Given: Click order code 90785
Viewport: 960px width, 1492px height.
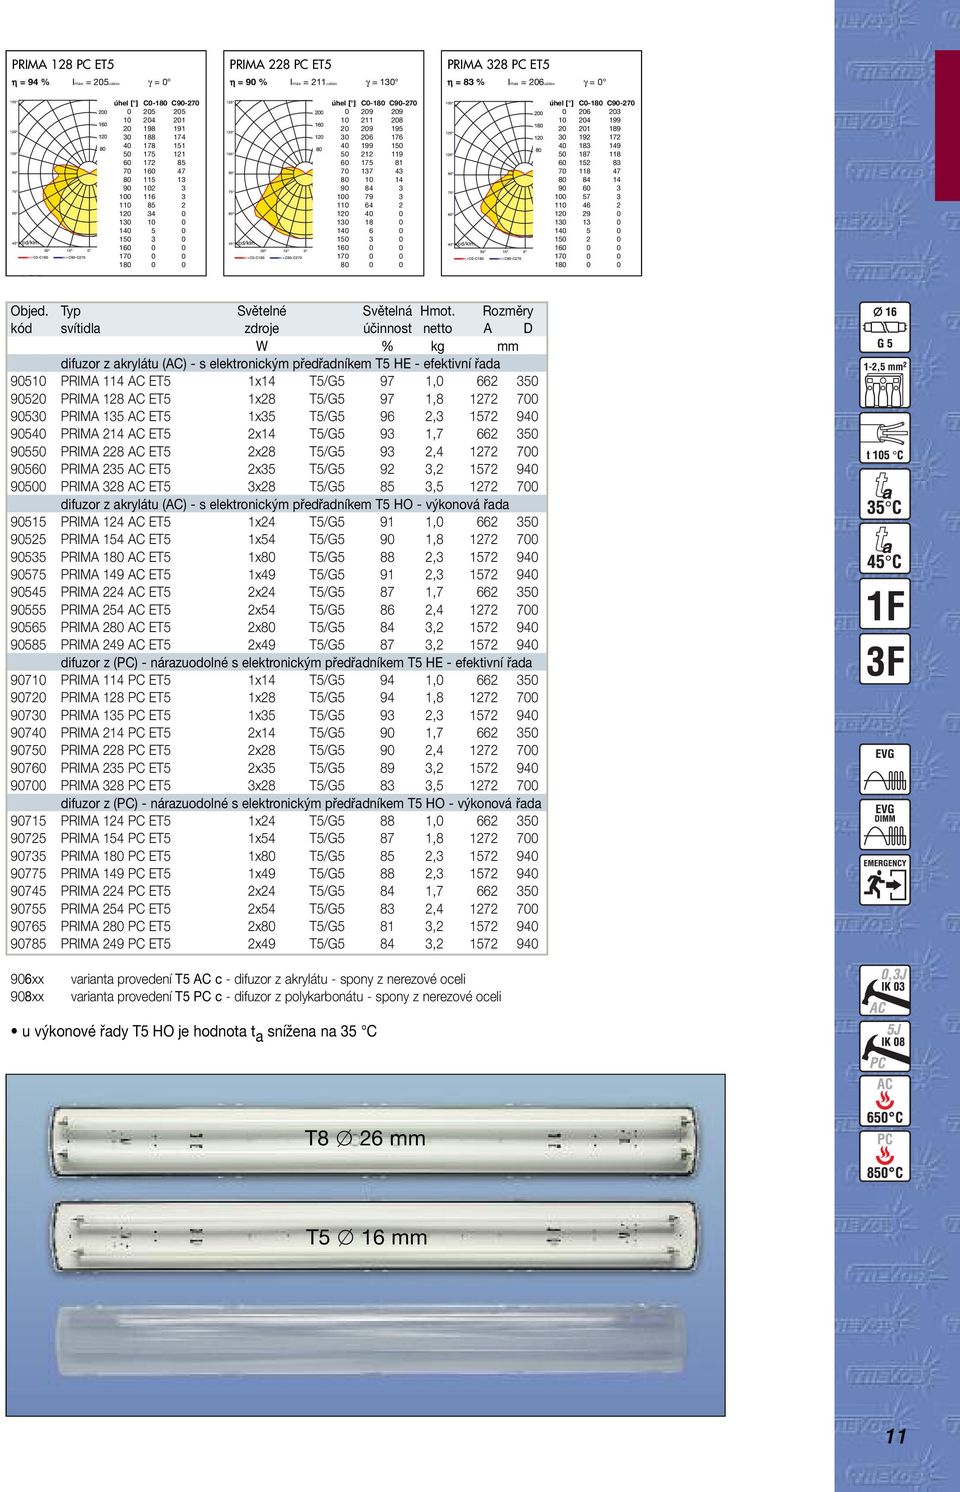Looking at the screenshot, I should pos(28,944).
